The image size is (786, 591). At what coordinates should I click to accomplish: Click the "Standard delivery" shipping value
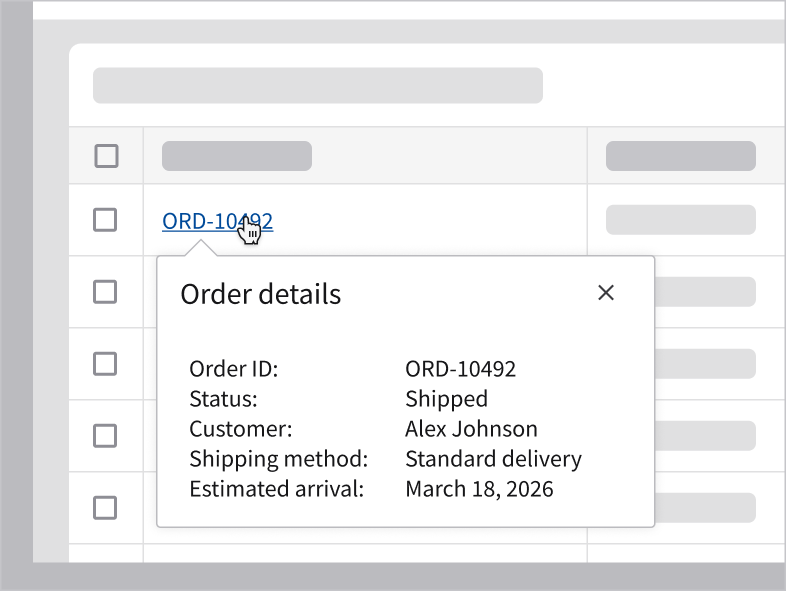493,459
